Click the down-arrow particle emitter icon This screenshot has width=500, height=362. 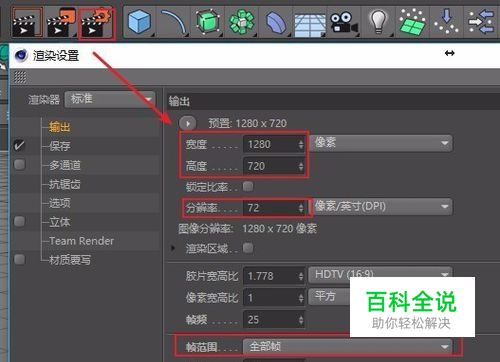(x=446, y=22)
